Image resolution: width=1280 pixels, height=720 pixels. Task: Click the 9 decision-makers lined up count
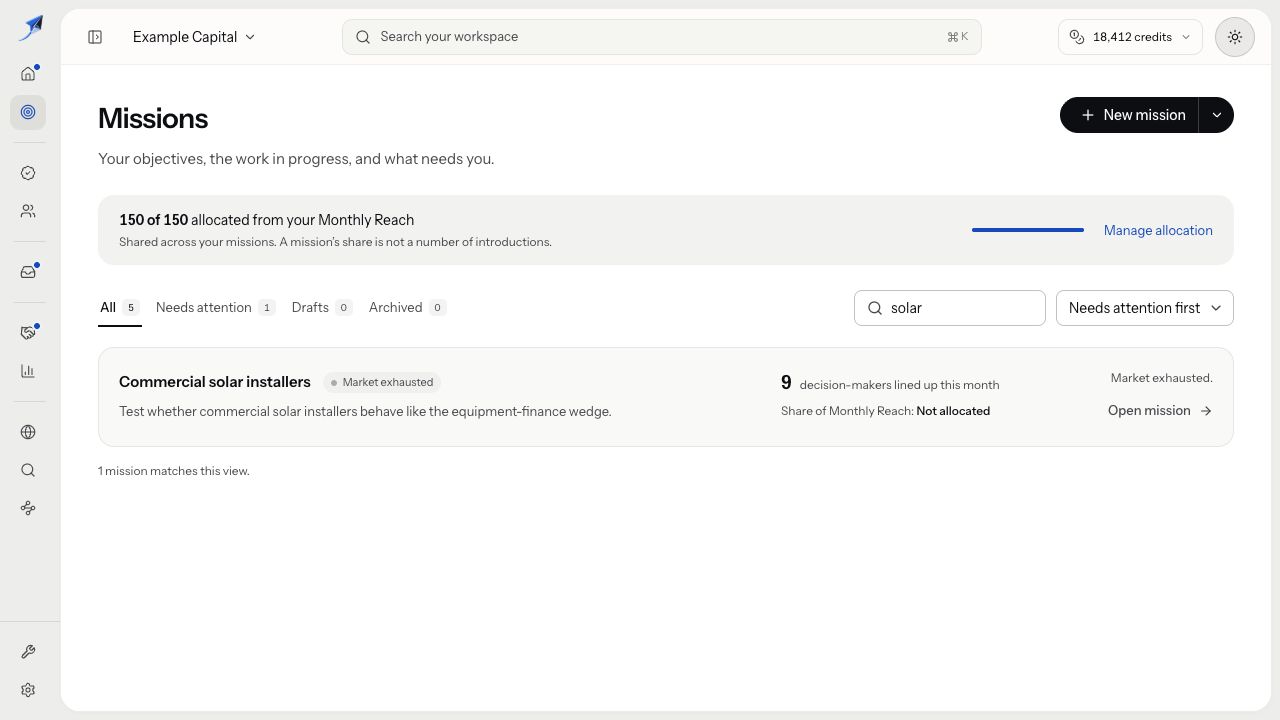pyautogui.click(x=890, y=383)
